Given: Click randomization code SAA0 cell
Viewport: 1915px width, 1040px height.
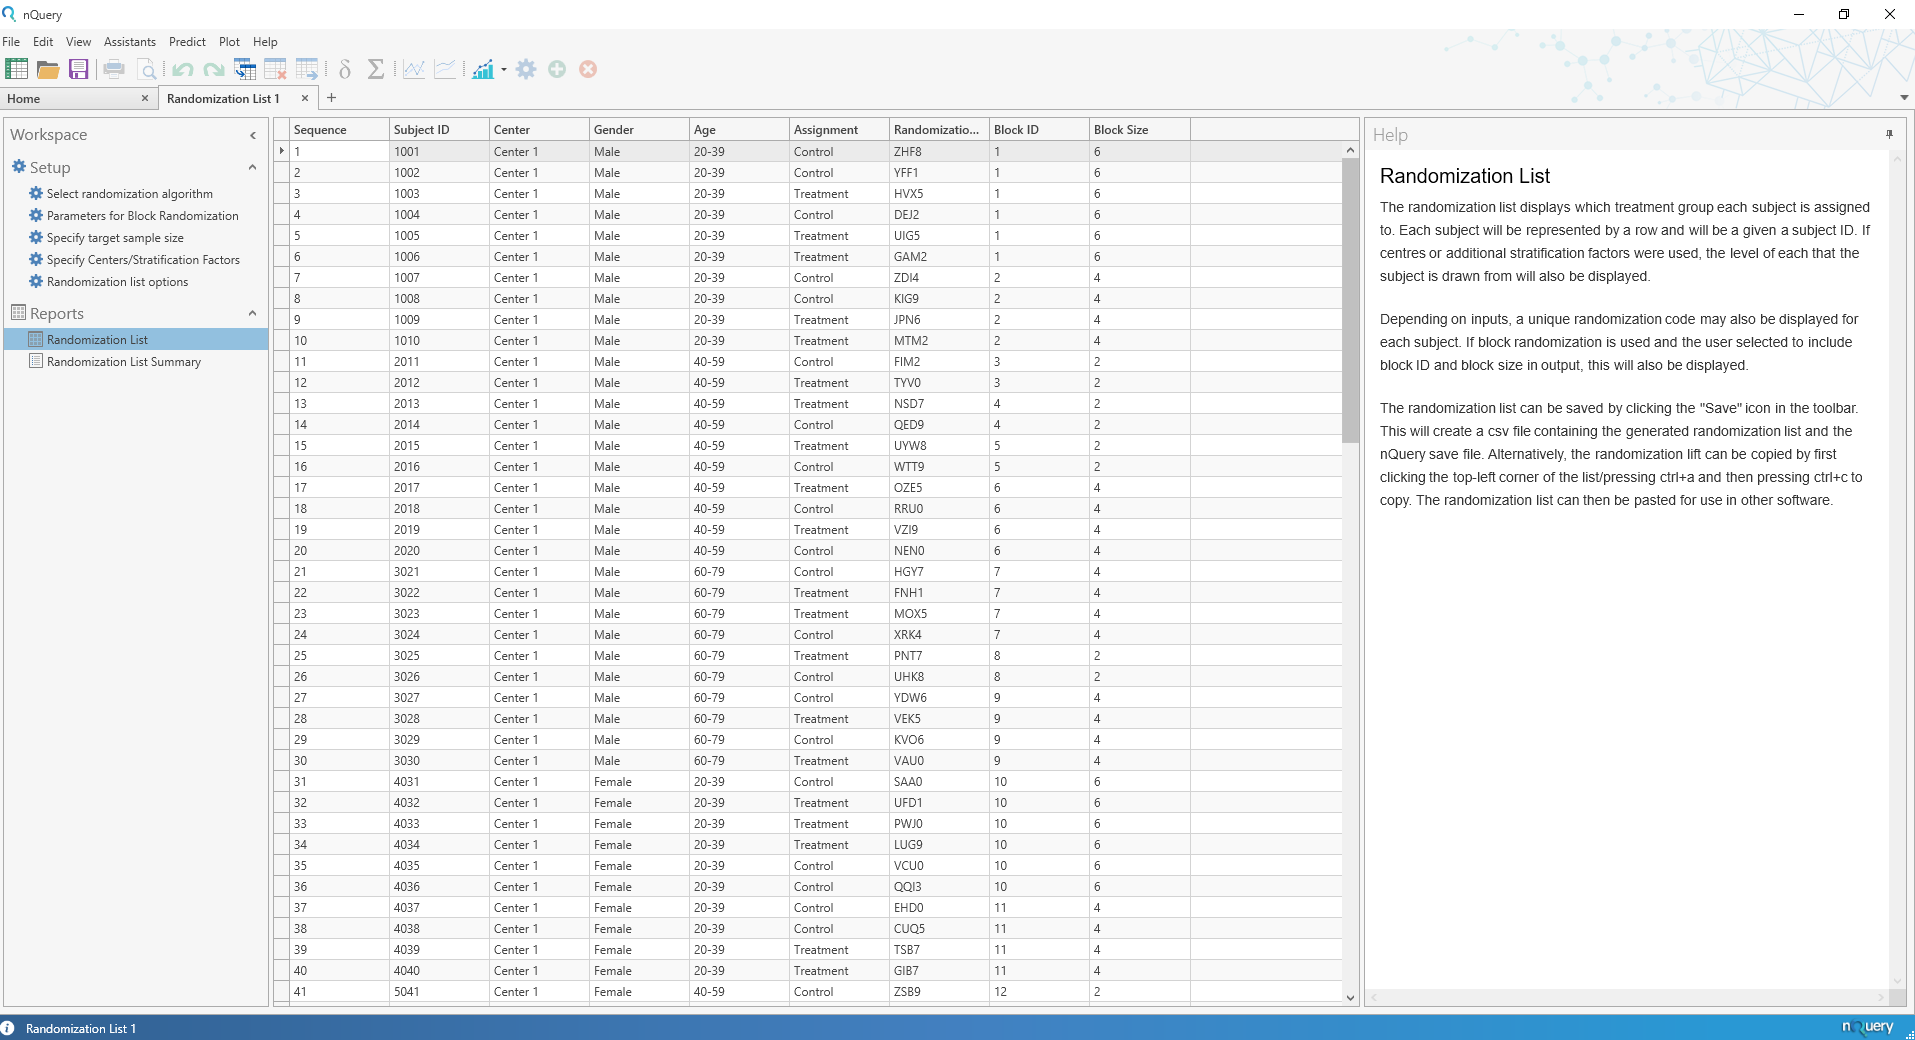Looking at the screenshot, I should click(x=939, y=782).
